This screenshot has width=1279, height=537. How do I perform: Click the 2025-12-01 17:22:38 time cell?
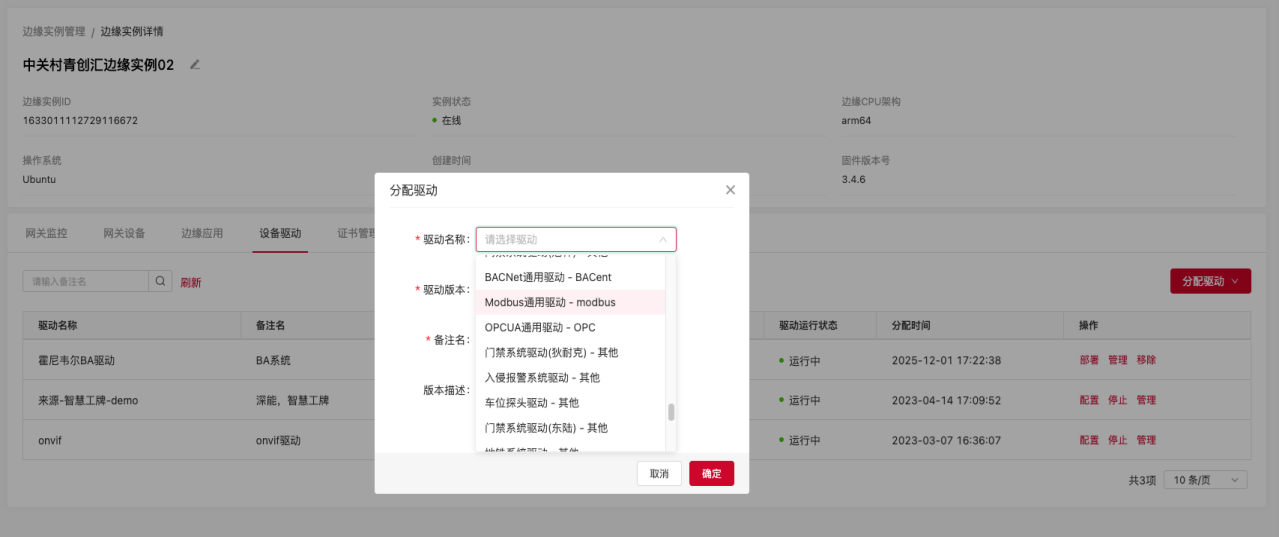point(946,360)
